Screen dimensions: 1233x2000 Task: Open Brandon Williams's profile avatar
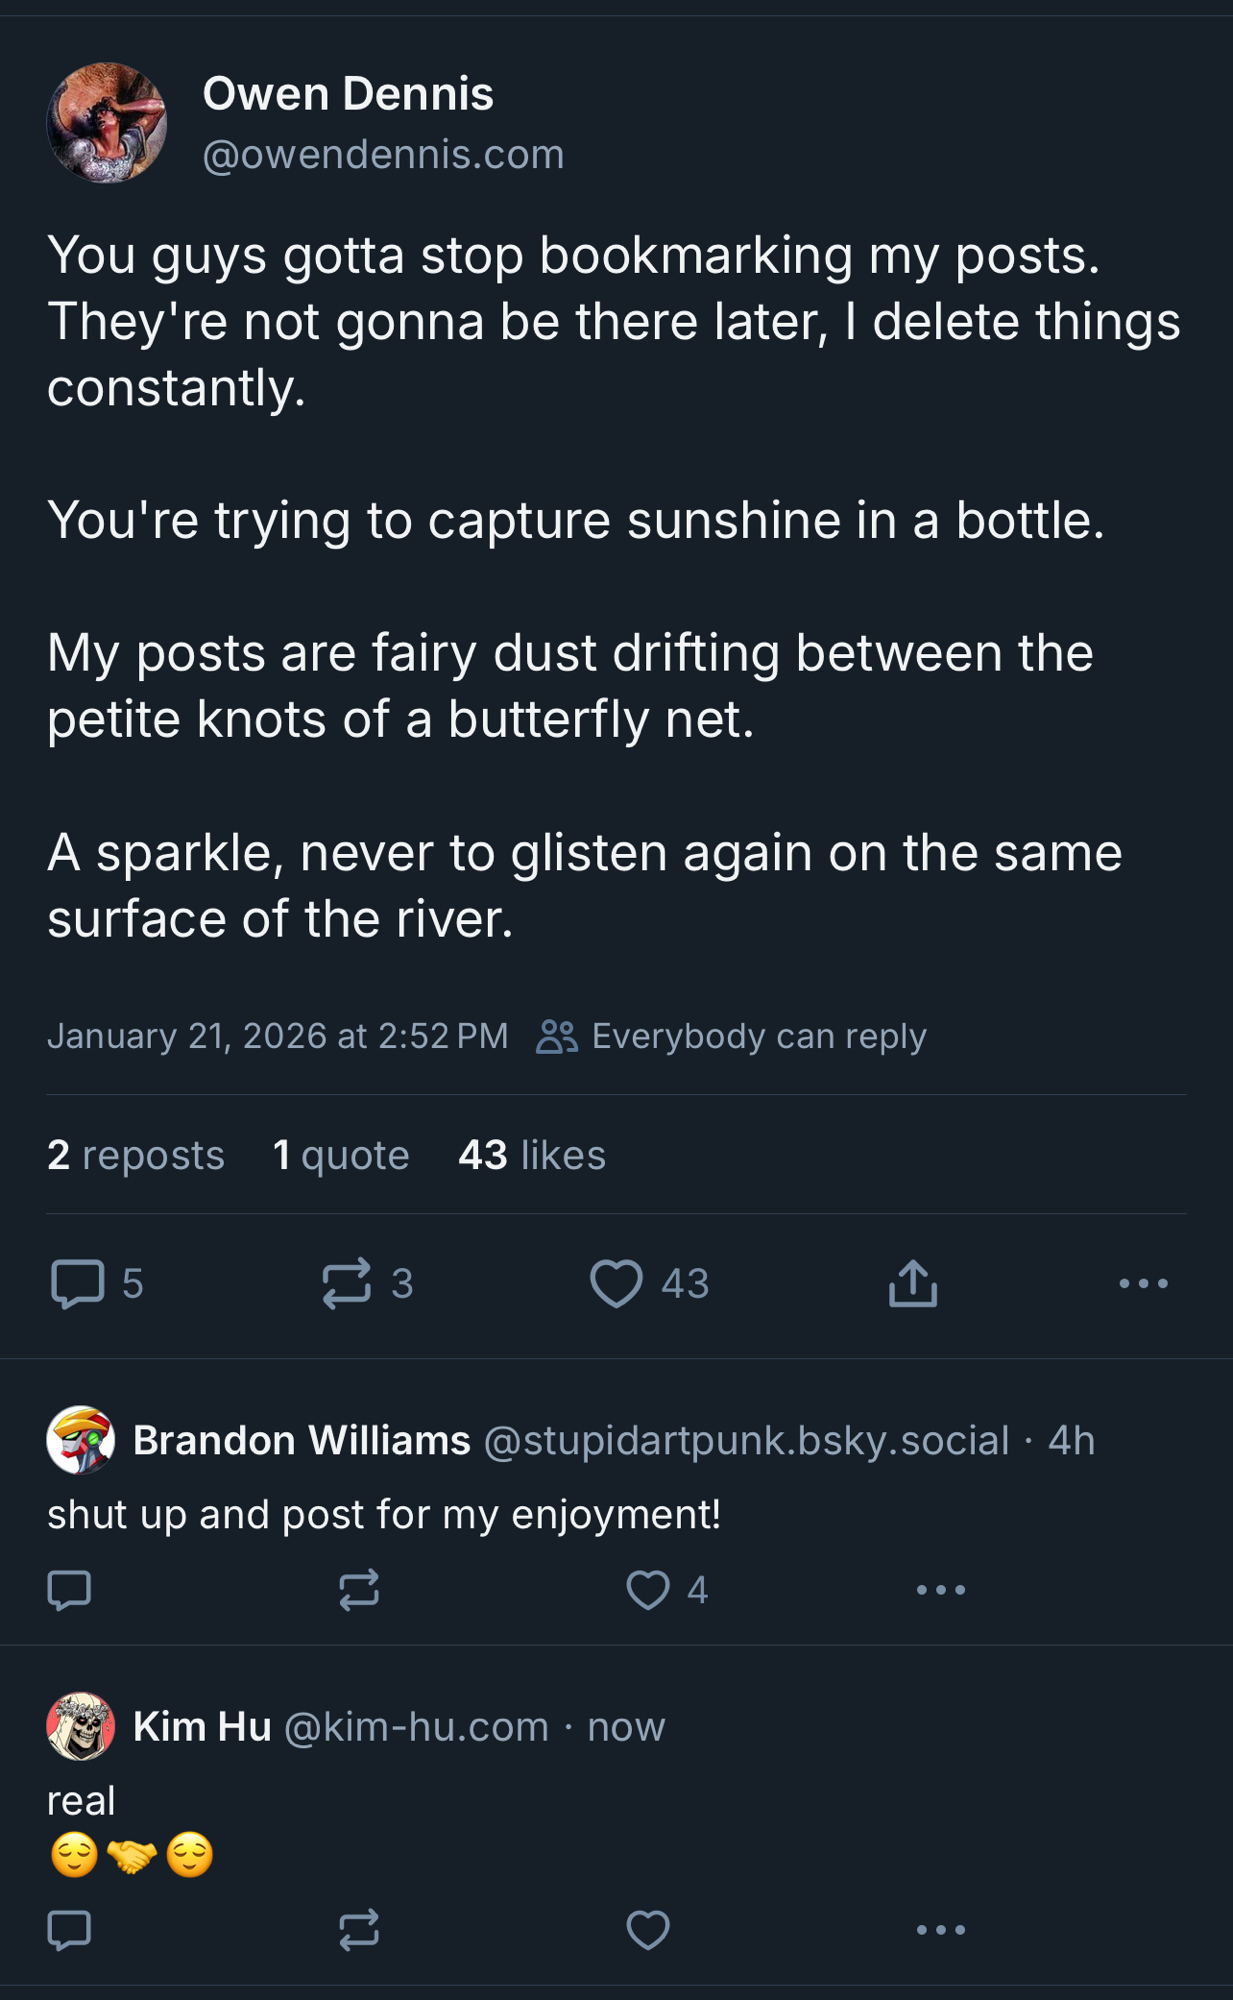tap(81, 1440)
